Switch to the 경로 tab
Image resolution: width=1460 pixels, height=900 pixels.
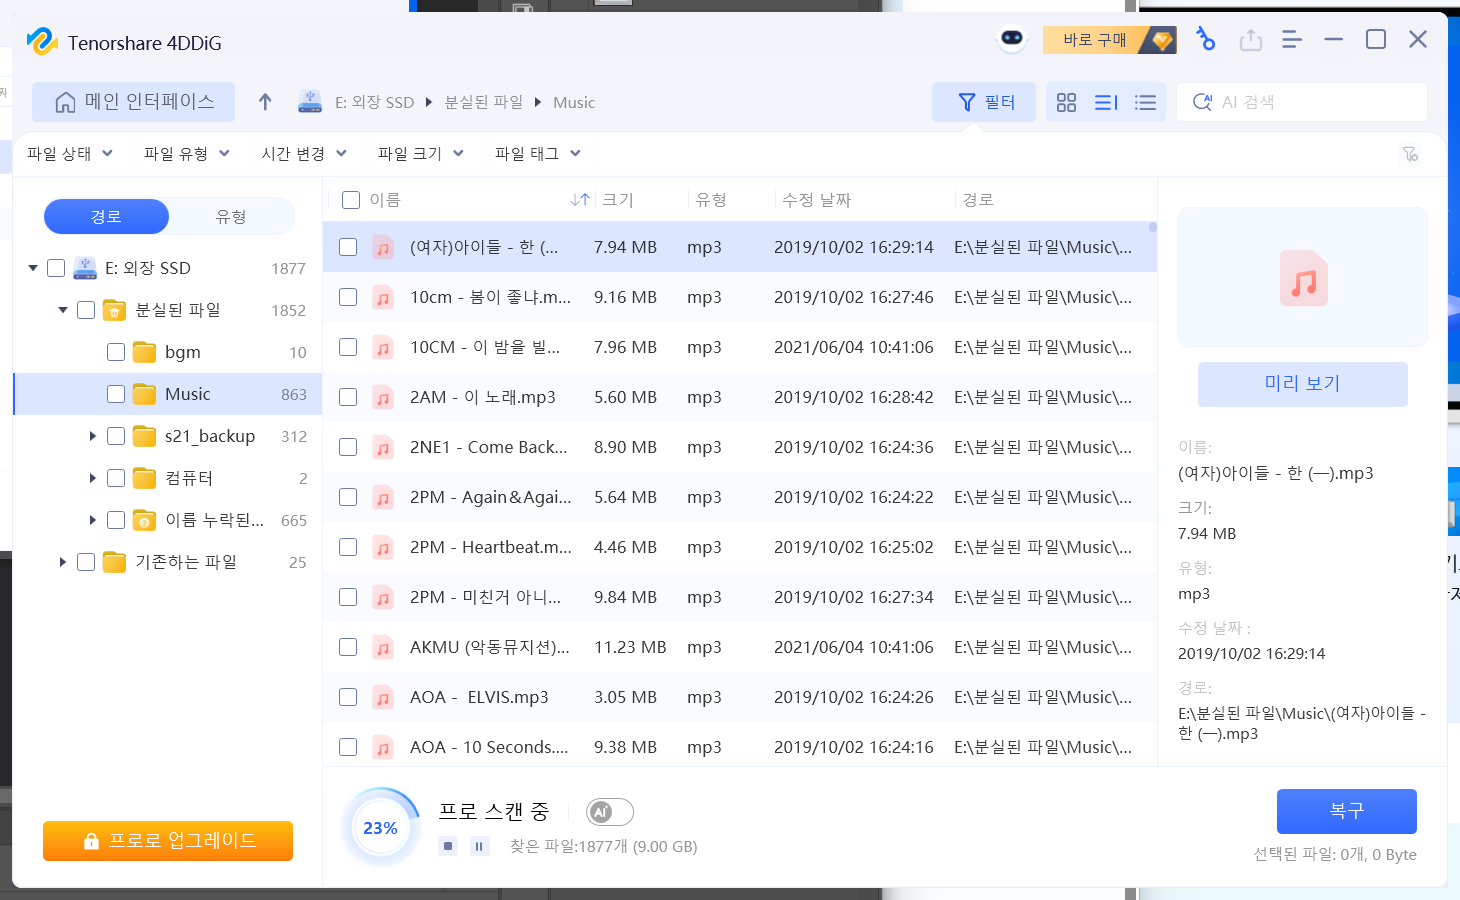point(106,216)
